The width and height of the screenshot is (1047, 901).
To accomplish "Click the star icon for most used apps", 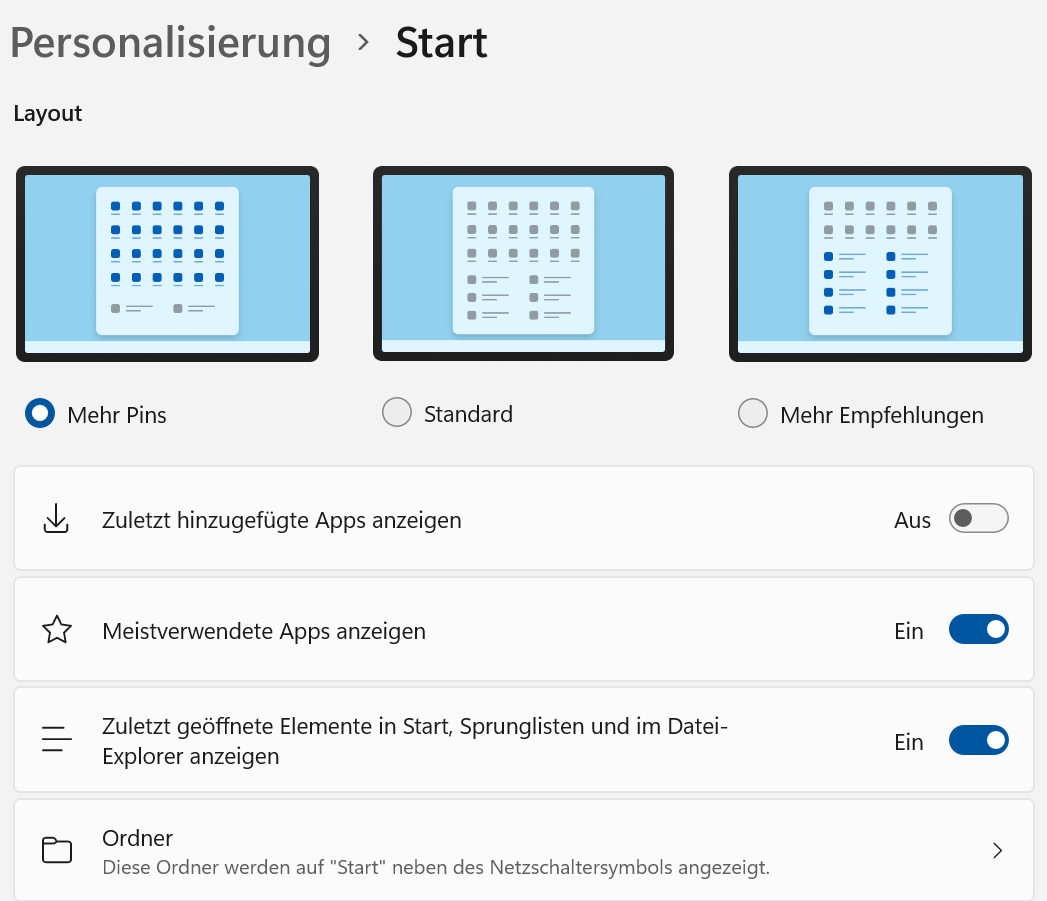I will tap(57, 631).
